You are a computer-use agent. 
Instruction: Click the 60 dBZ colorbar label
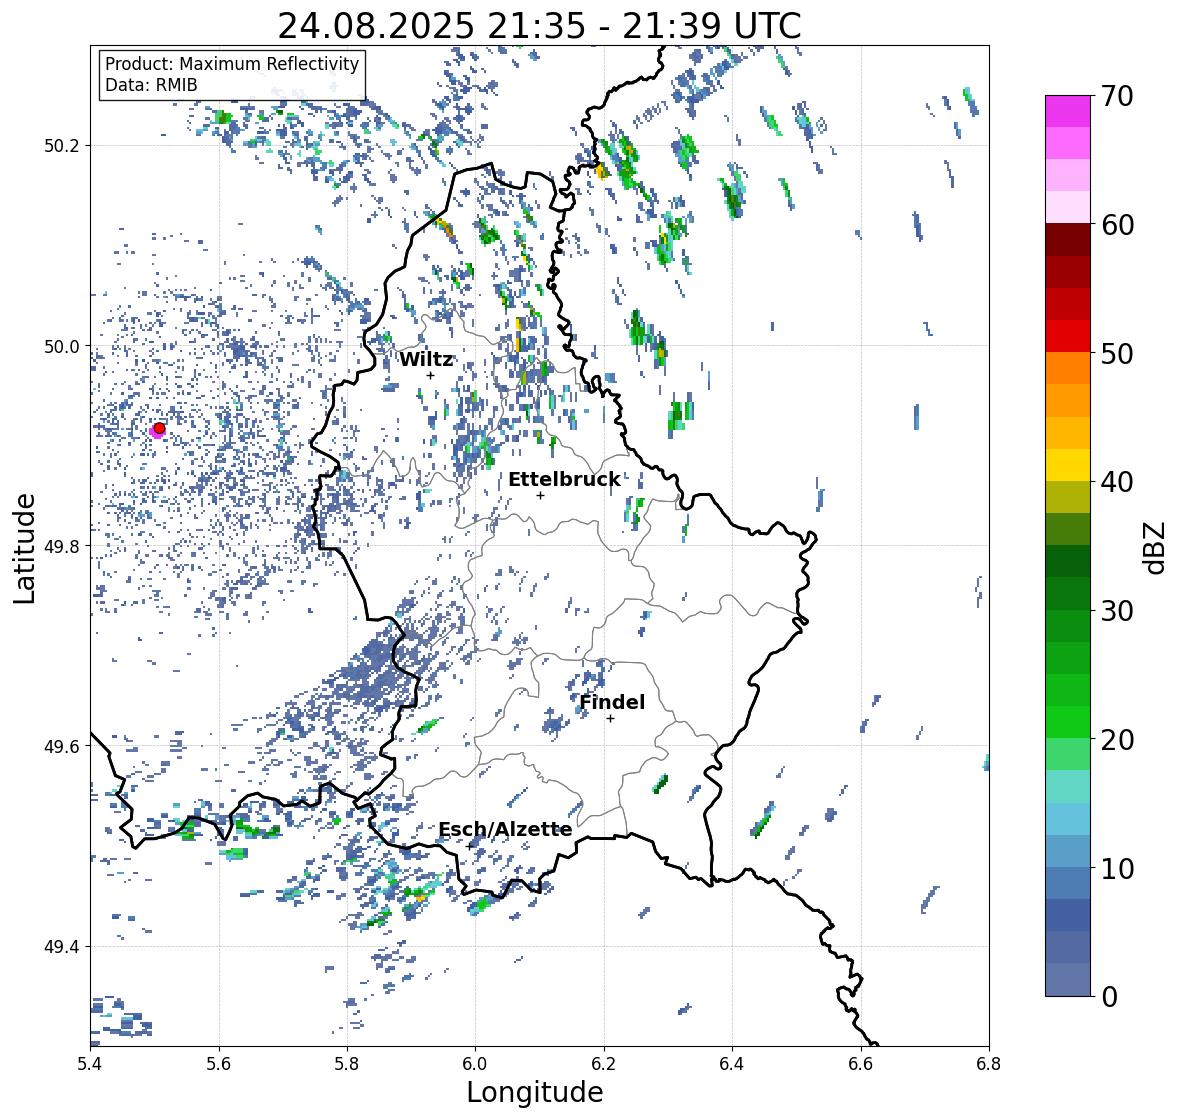pos(1117,225)
